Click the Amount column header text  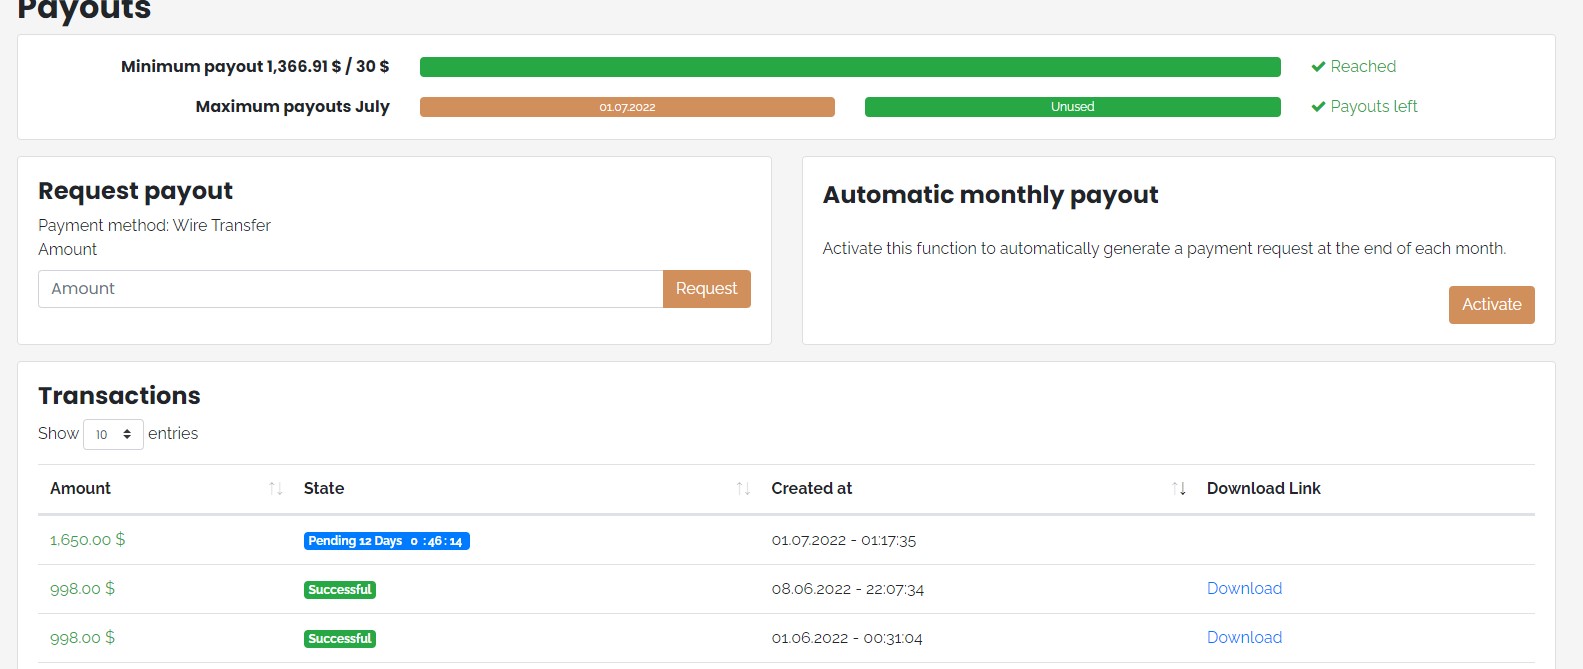coord(81,489)
